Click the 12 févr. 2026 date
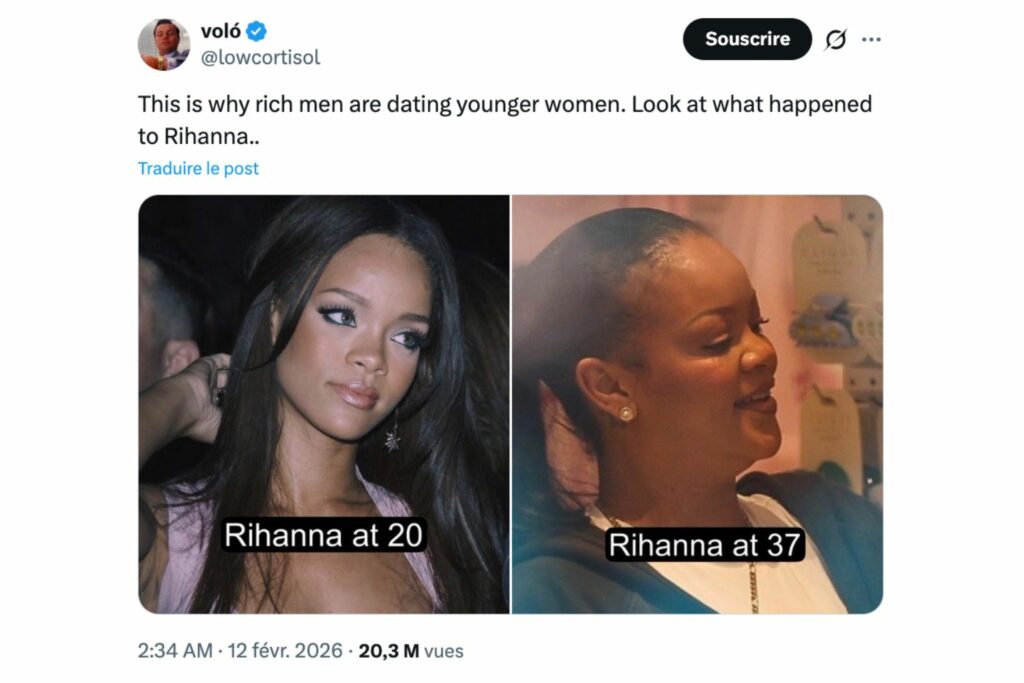The image size is (1024, 683). 285,651
